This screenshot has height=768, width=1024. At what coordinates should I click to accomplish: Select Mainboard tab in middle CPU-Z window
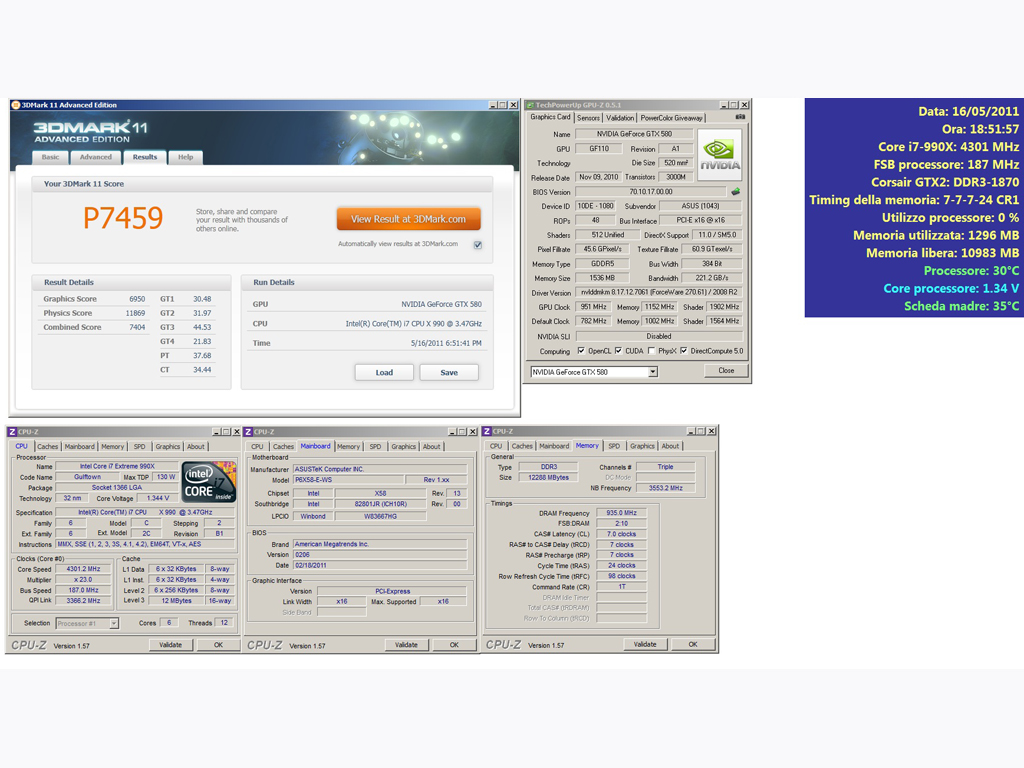click(315, 446)
